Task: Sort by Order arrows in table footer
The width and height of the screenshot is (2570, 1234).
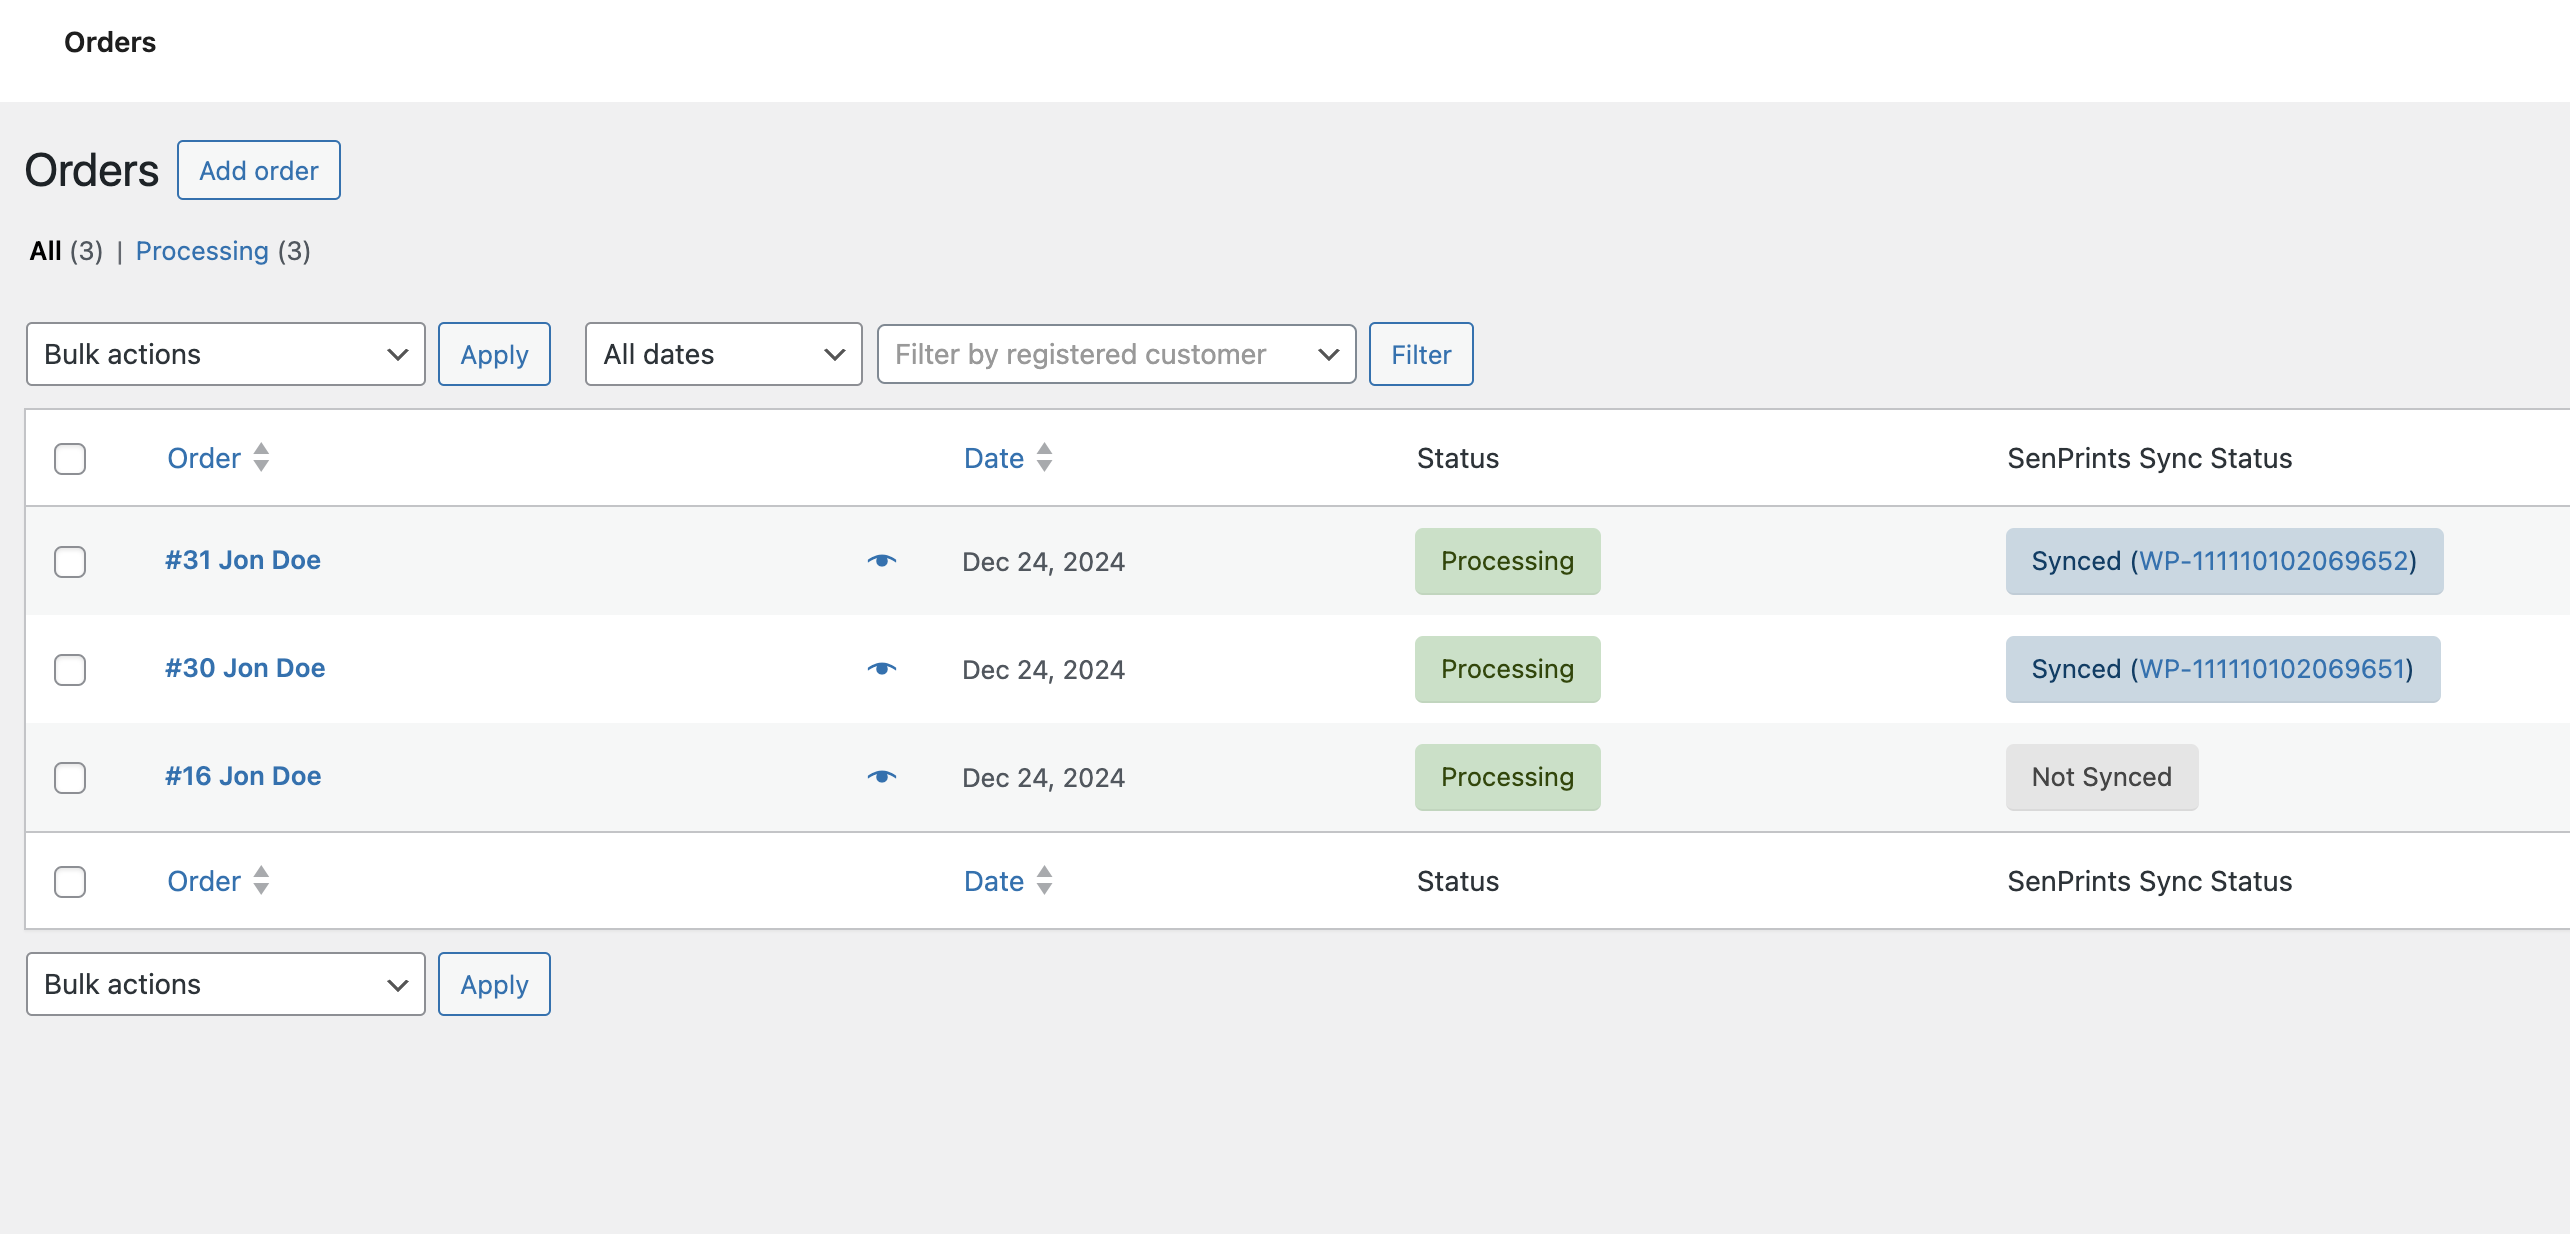Action: 261,881
